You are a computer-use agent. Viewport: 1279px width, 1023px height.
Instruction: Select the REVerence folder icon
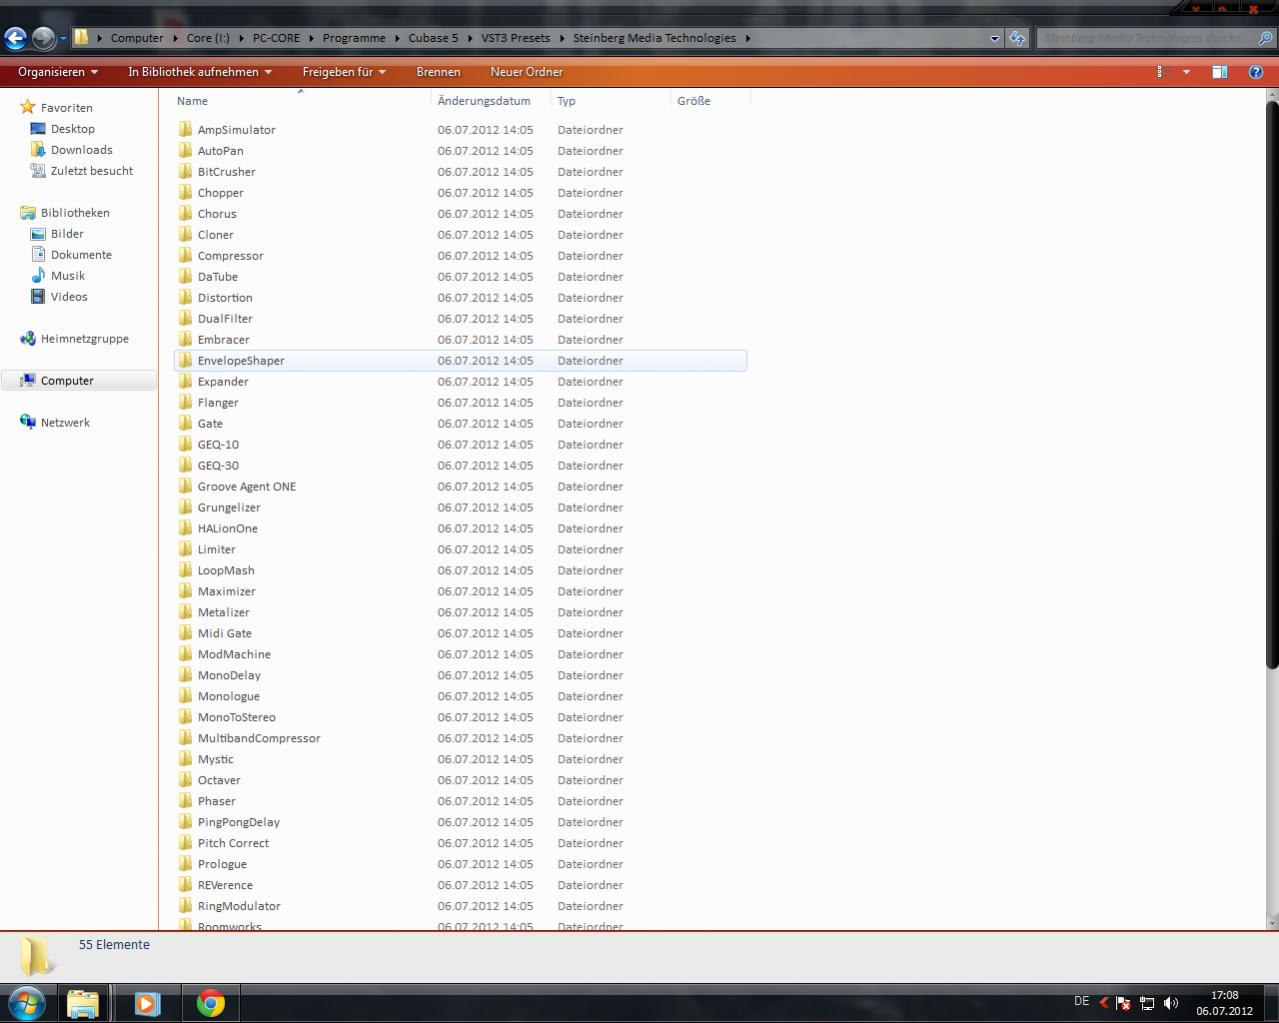click(x=185, y=885)
